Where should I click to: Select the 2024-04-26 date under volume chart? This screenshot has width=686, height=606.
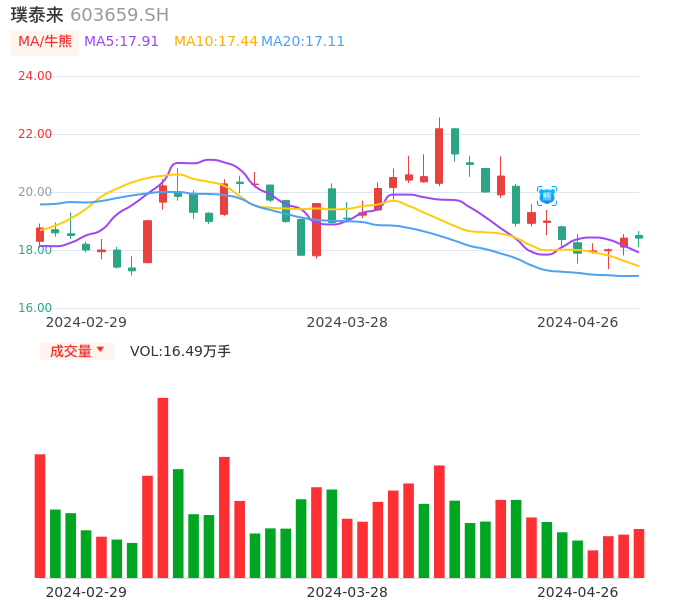click(577, 592)
